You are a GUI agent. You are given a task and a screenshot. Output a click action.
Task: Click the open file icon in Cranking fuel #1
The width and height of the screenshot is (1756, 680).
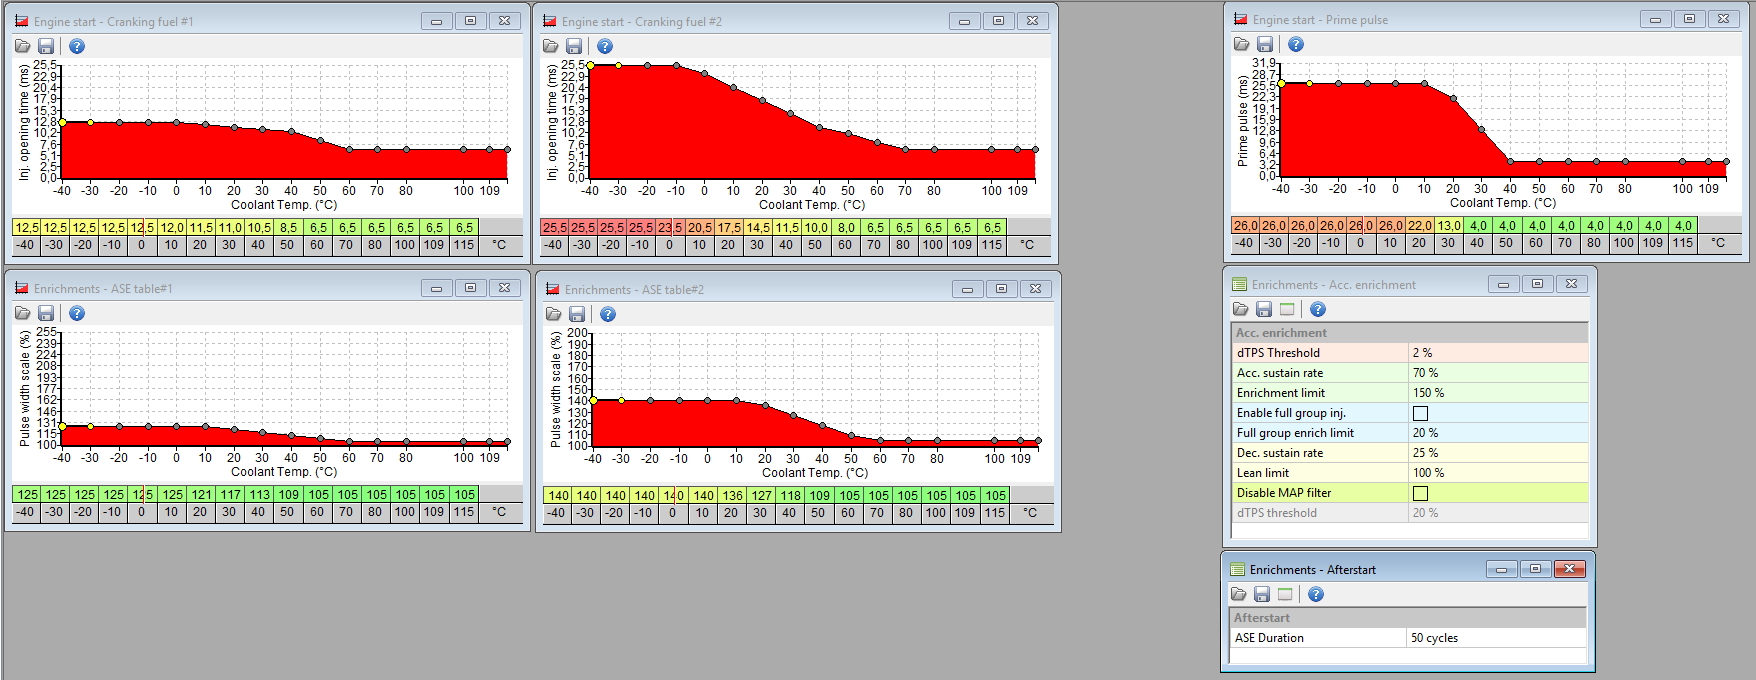tap(23, 46)
